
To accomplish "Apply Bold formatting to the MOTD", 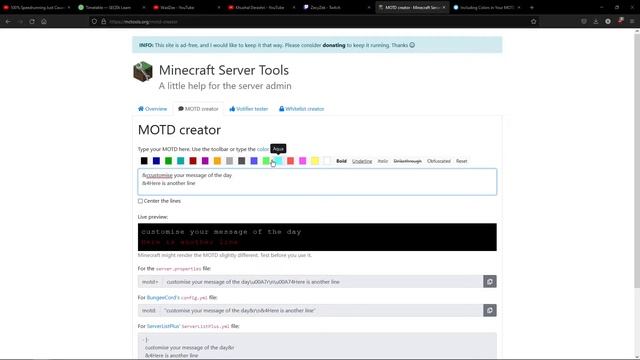I will [x=341, y=161].
